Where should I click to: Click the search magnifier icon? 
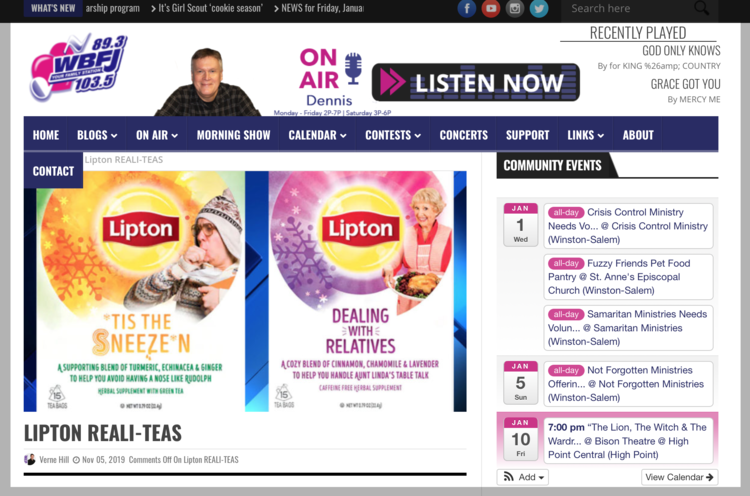(x=701, y=8)
